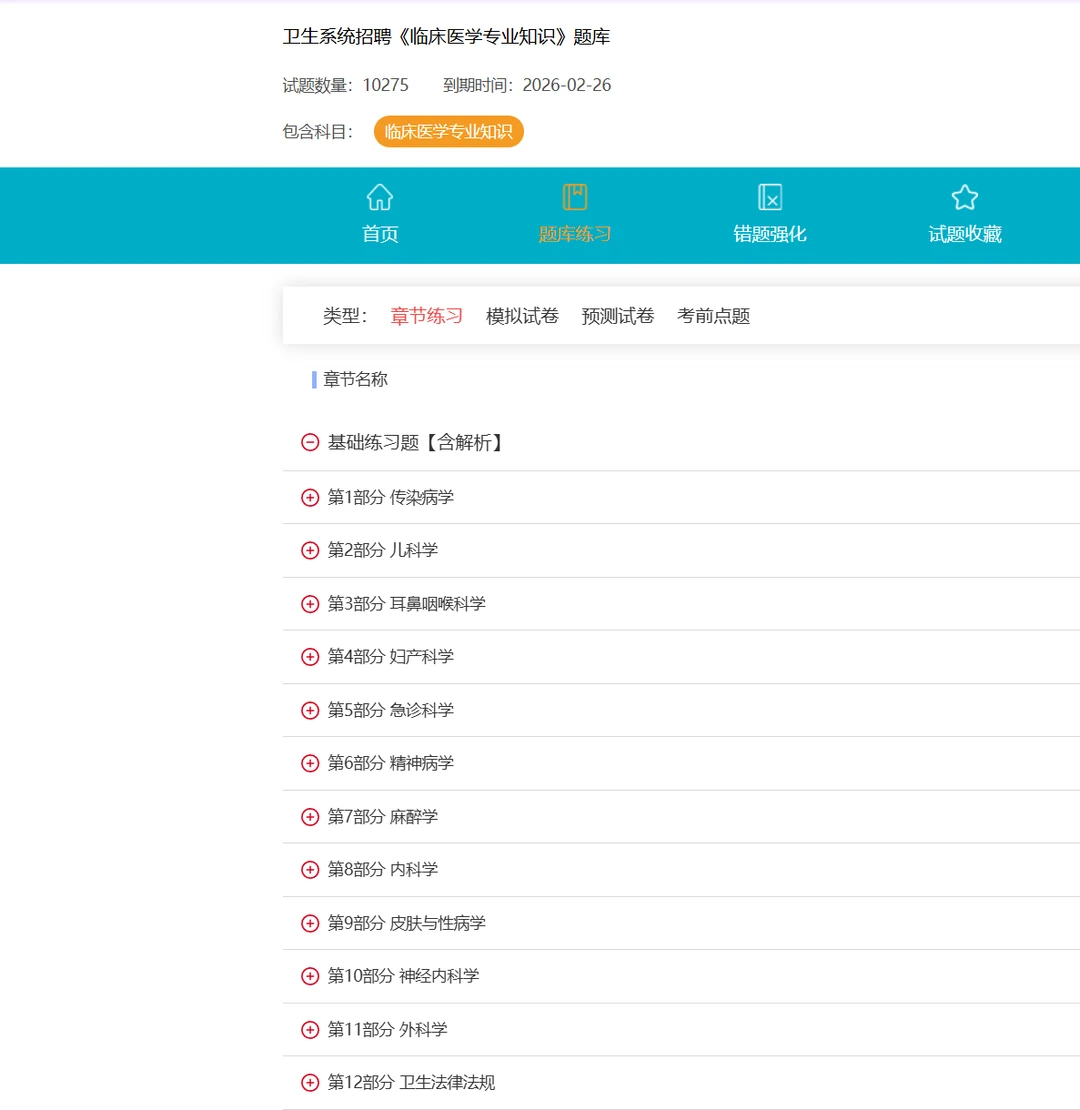Viewport: 1080px width, 1110px height.
Task: Switch to 考前点题 type tab
Action: coord(713,316)
